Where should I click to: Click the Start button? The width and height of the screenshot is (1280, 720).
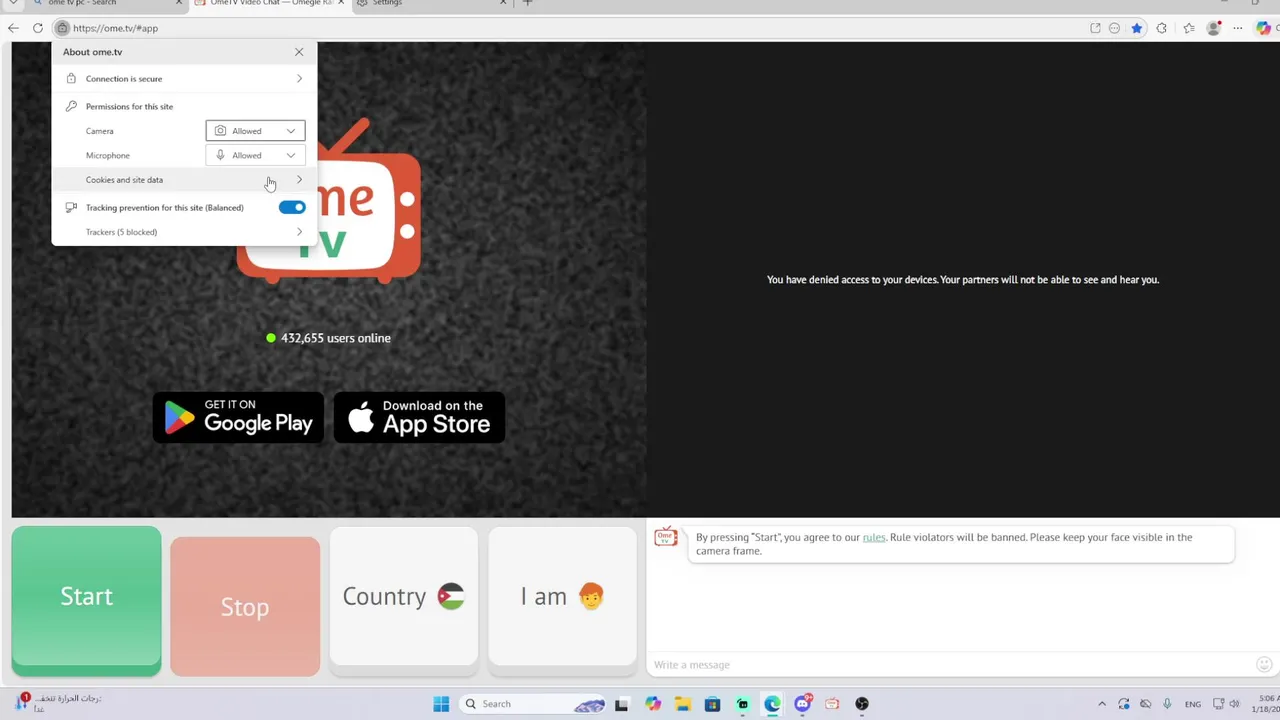point(86,600)
